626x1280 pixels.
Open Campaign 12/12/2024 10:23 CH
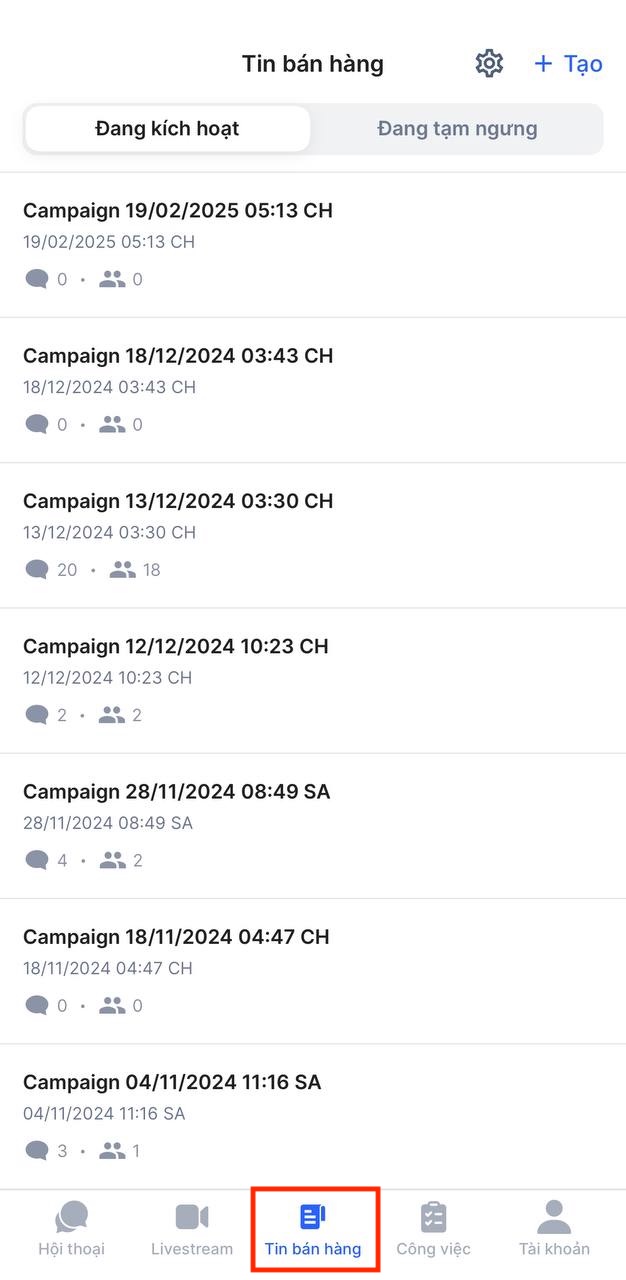coord(176,647)
